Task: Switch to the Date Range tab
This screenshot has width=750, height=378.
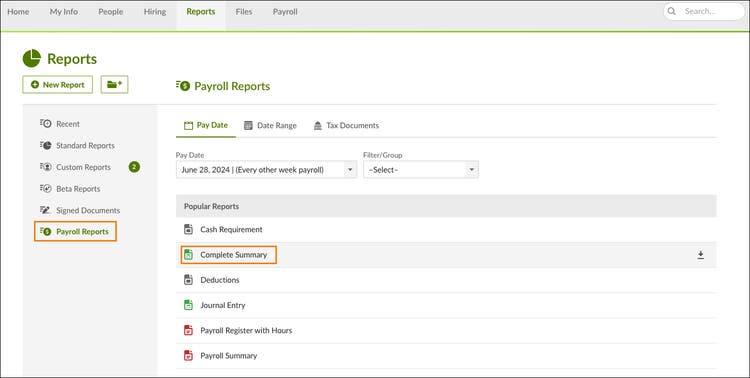Action: pos(270,125)
